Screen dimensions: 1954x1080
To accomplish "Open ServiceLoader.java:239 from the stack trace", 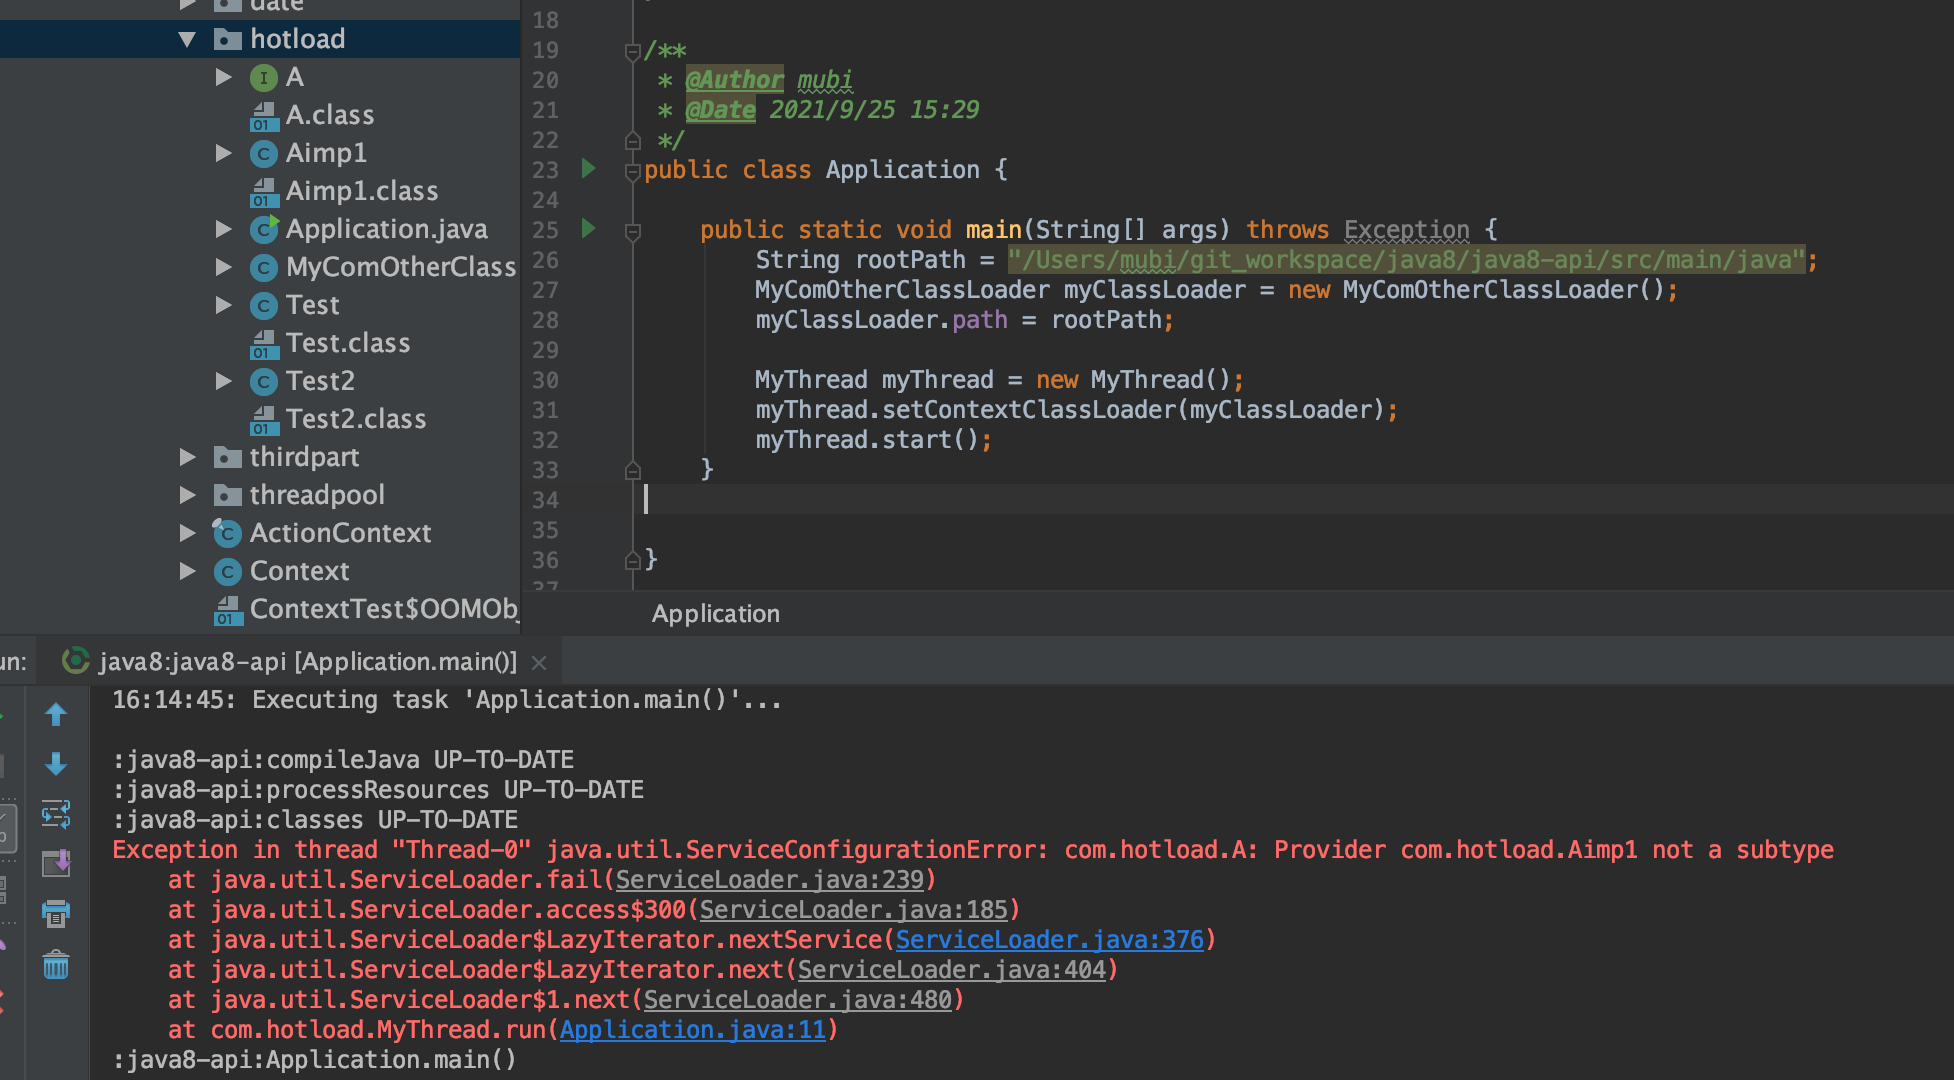I will point(770,879).
